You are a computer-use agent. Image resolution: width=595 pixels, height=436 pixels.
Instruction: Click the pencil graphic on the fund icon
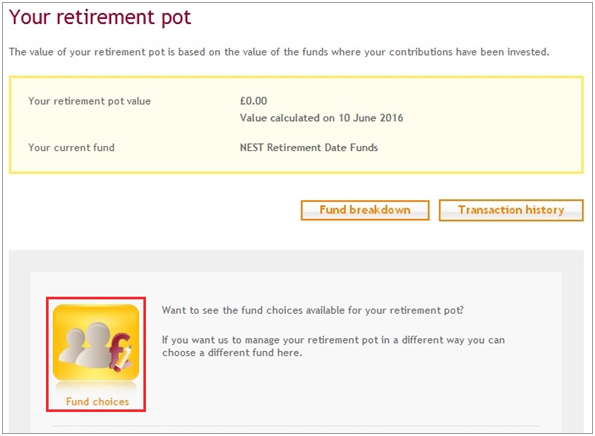[126, 358]
